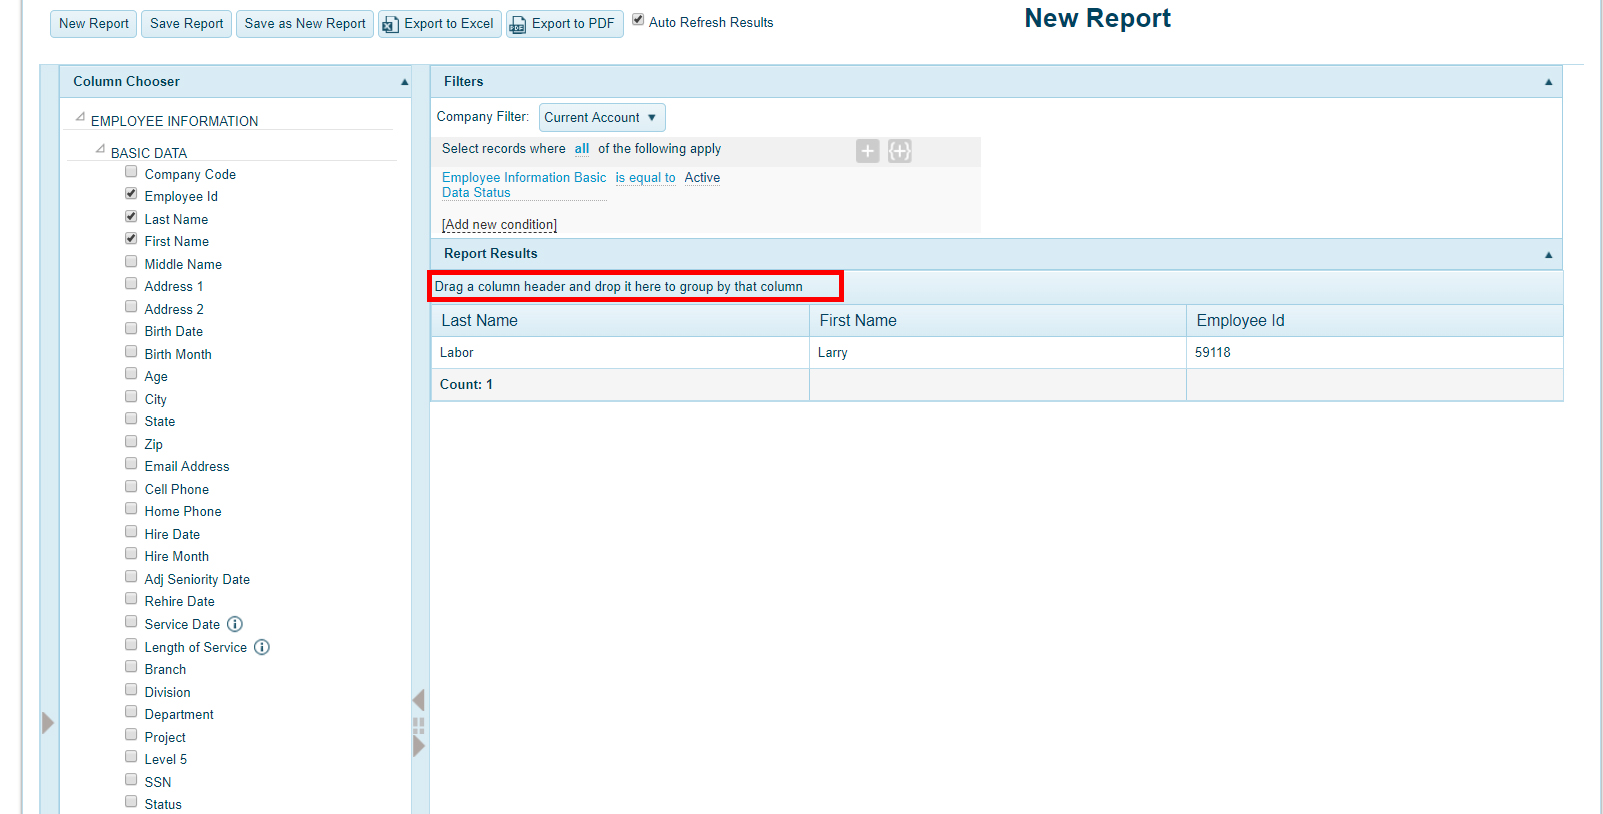Screen dimensions: 1603x814
Task: Click the New Report button
Action: (x=94, y=24)
